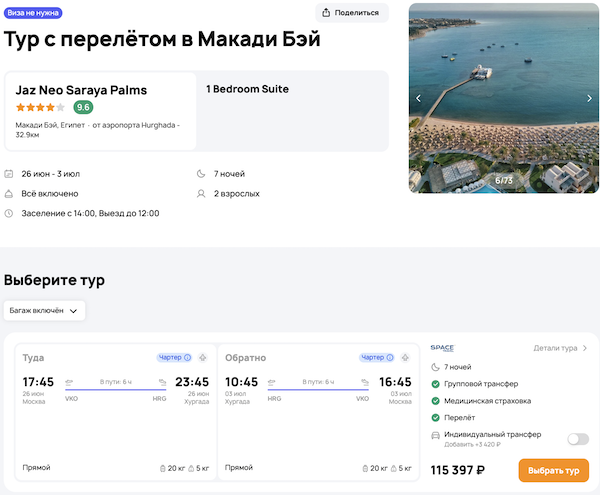Click the Выбрать тур button
This screenshot has width=600, height=495.
[553, 470]
